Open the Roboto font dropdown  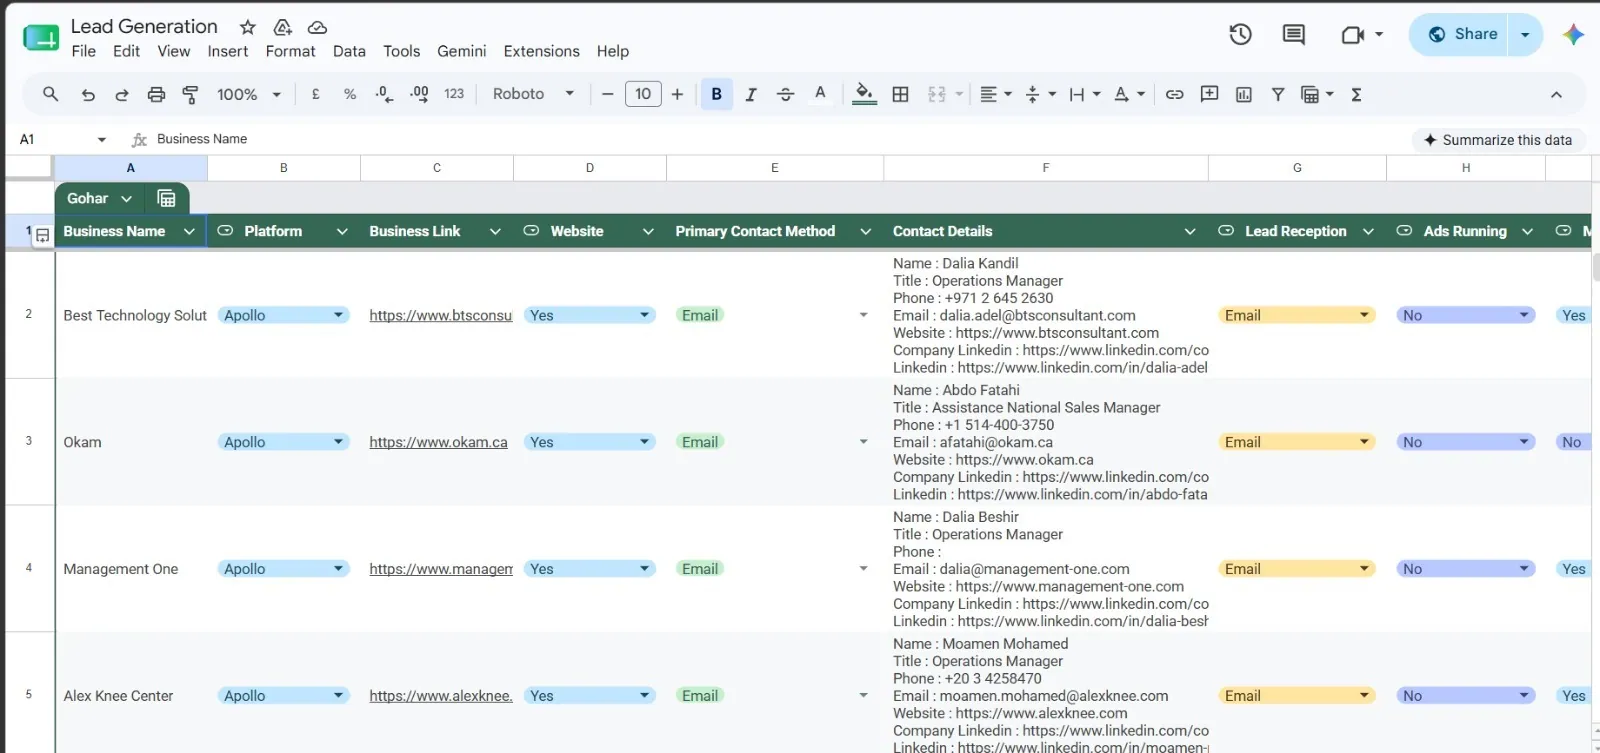pos(533,94)
